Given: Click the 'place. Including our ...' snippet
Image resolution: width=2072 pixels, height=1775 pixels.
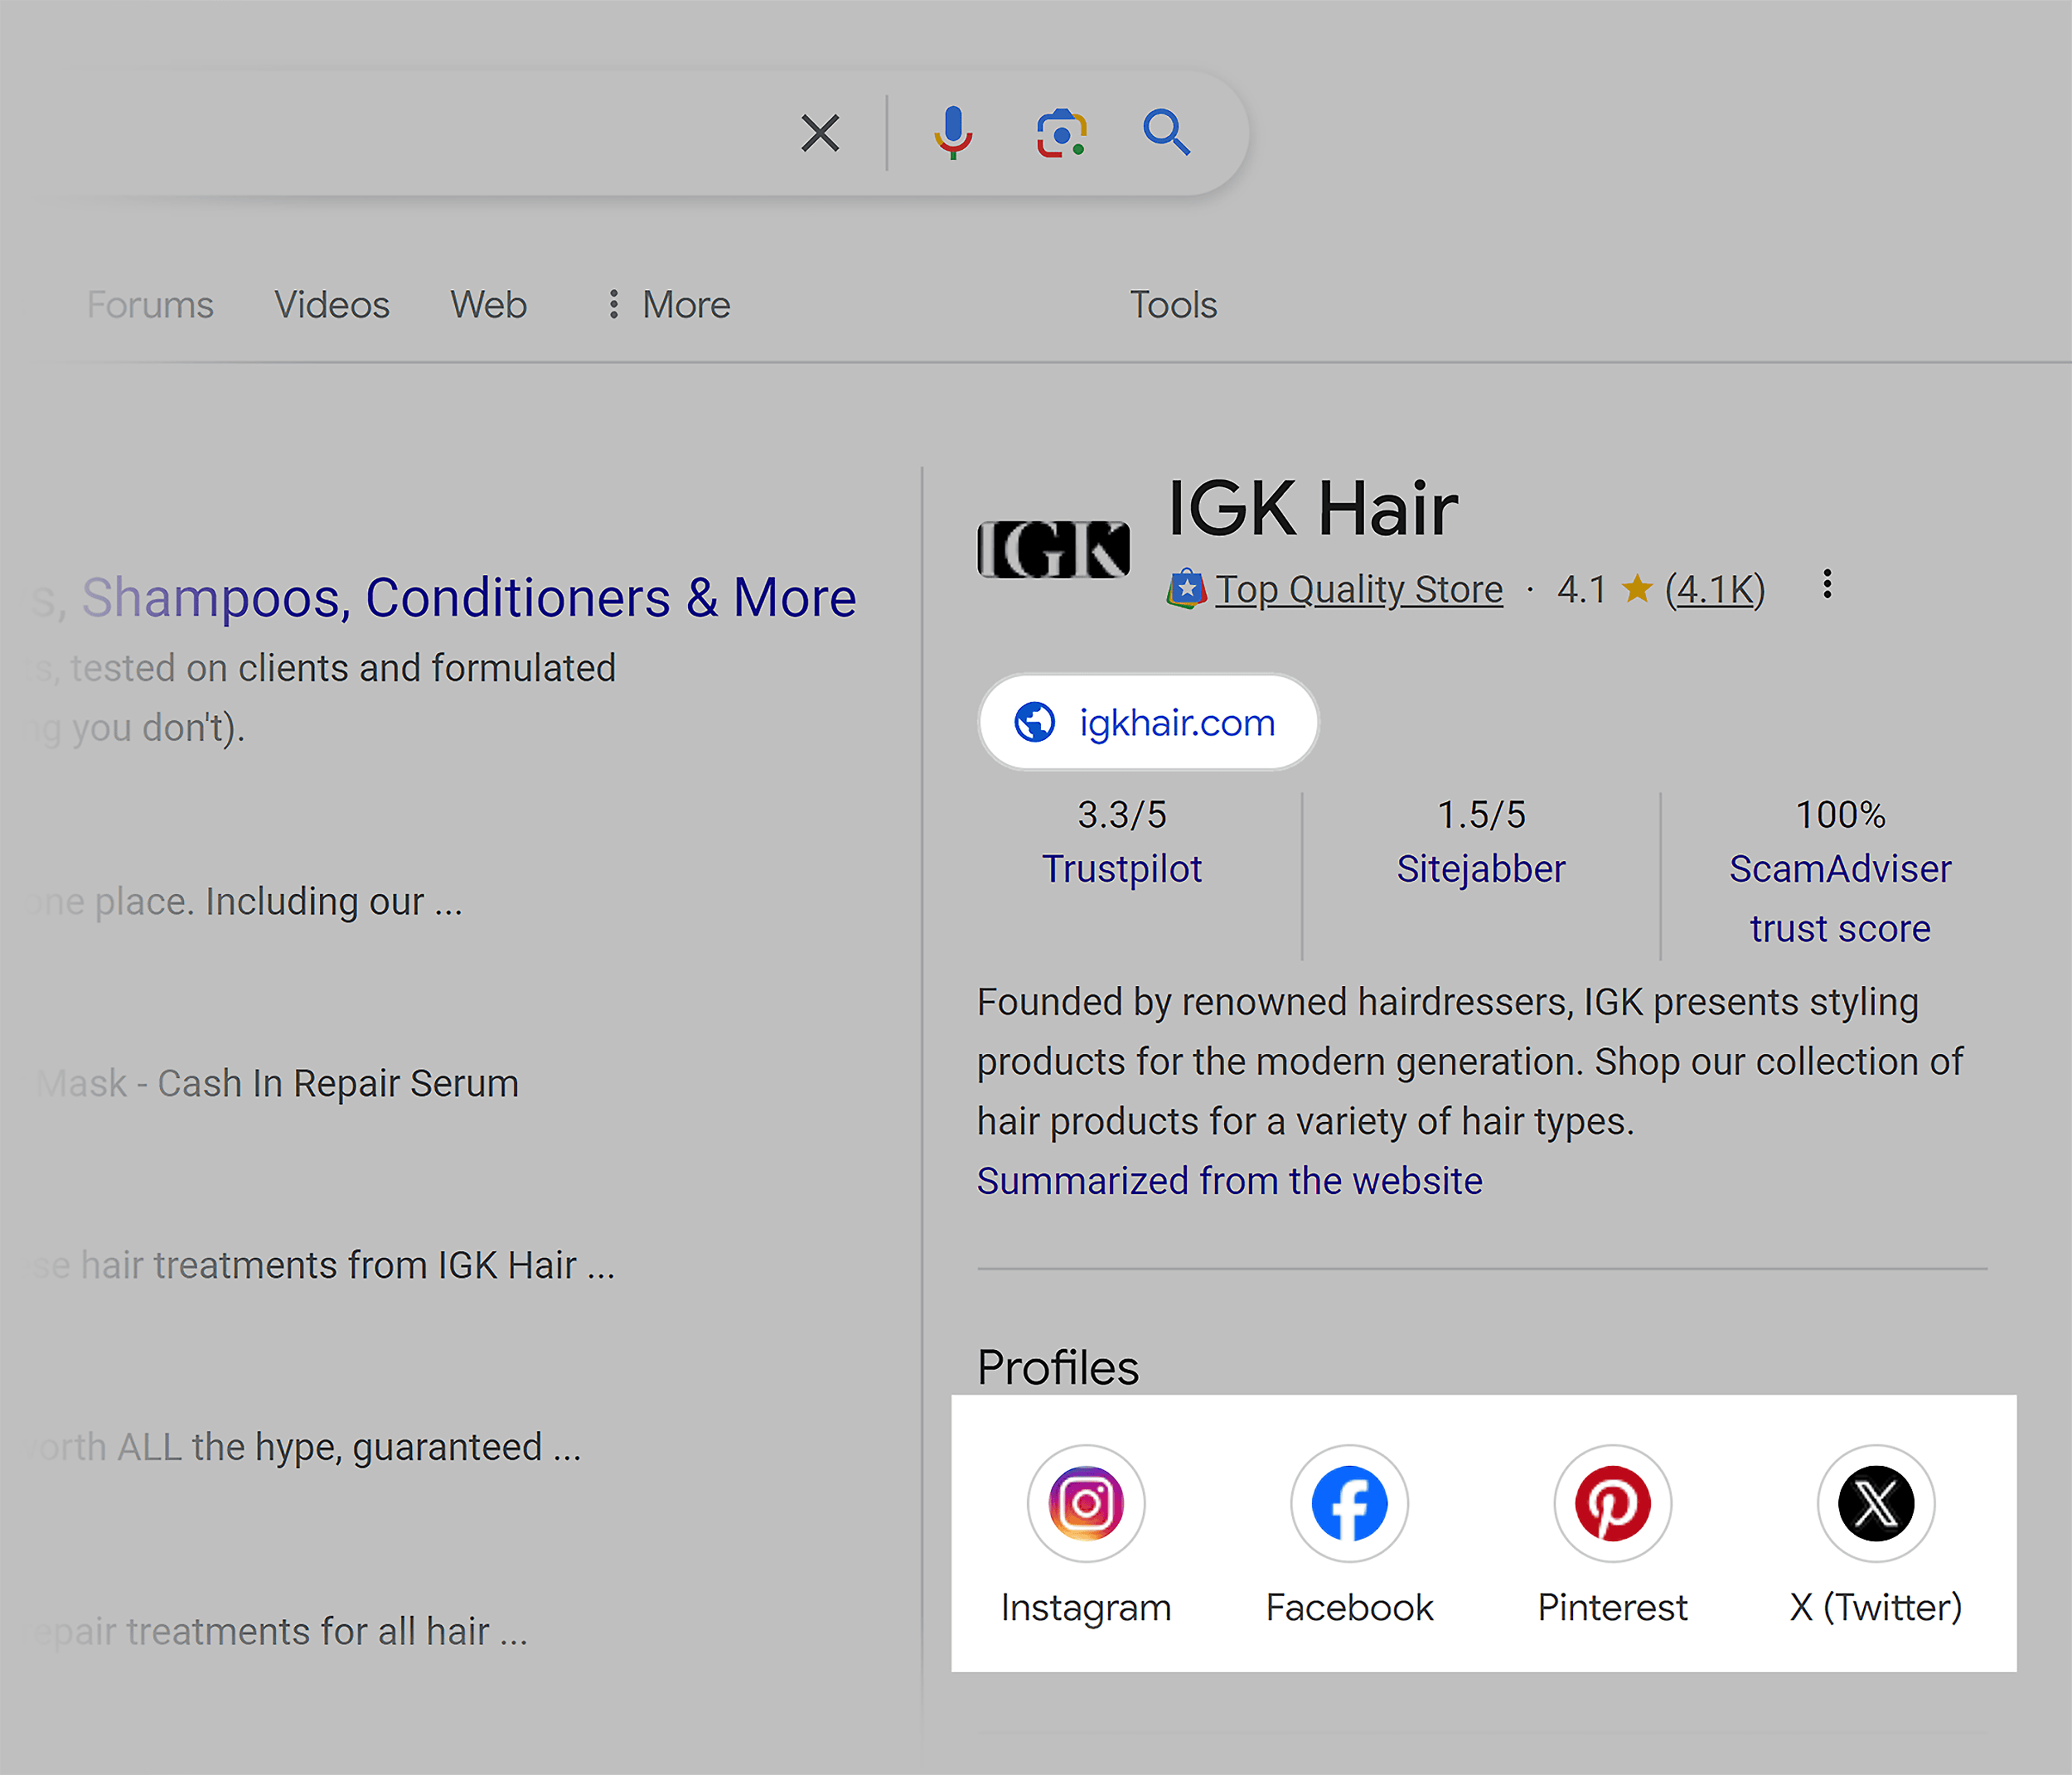Looking at the screenshot, I should click(x=278, y=902).
